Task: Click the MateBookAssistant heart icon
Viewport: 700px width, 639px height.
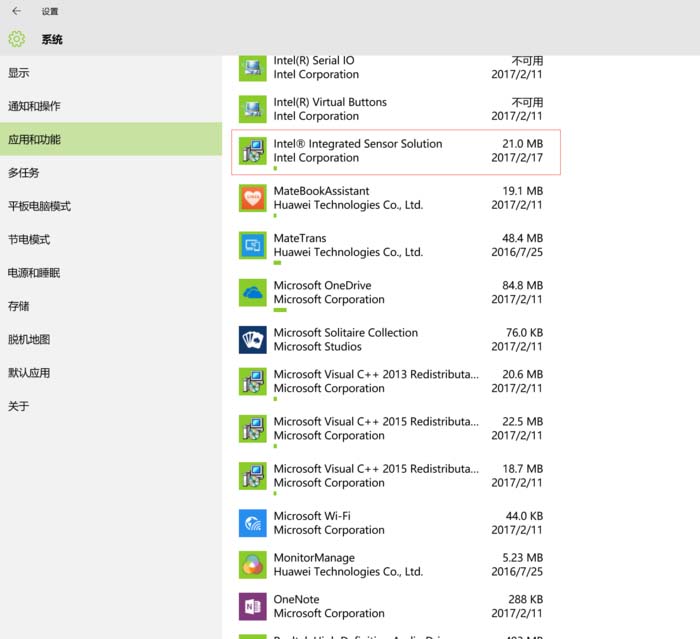Action: [x=253, y=198]
